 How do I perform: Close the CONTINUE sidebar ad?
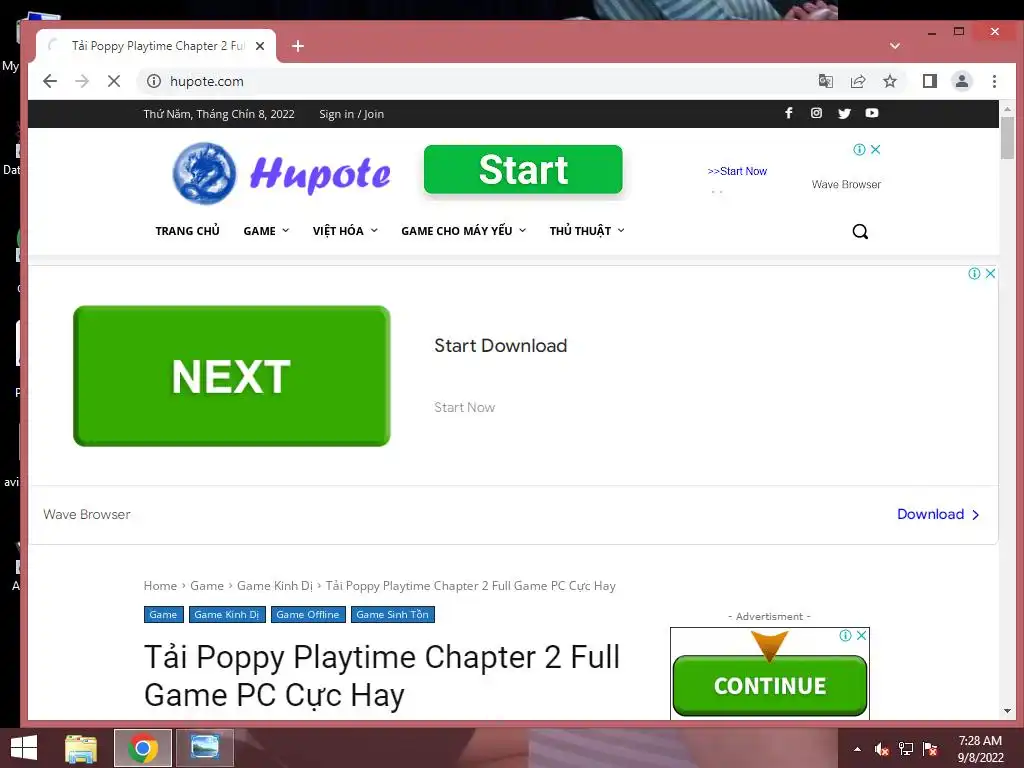click(x=861, y=635)
